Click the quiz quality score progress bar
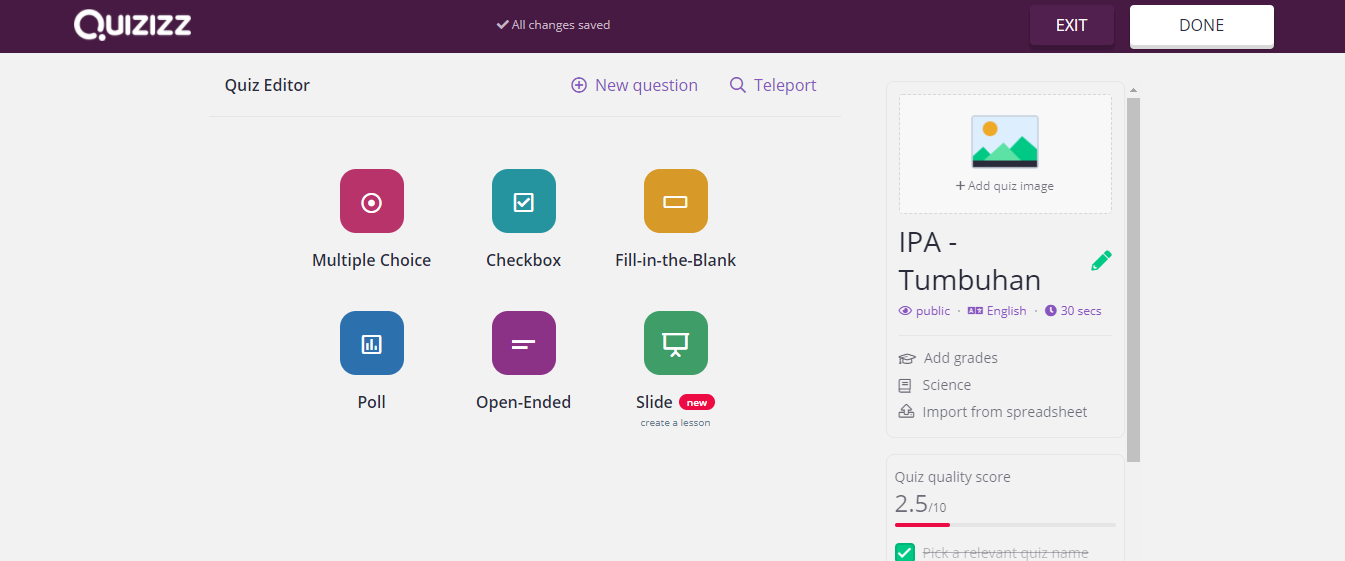Image resolution: width=1345 pixels, height=561 pixels. click(x=1005, y=524)
